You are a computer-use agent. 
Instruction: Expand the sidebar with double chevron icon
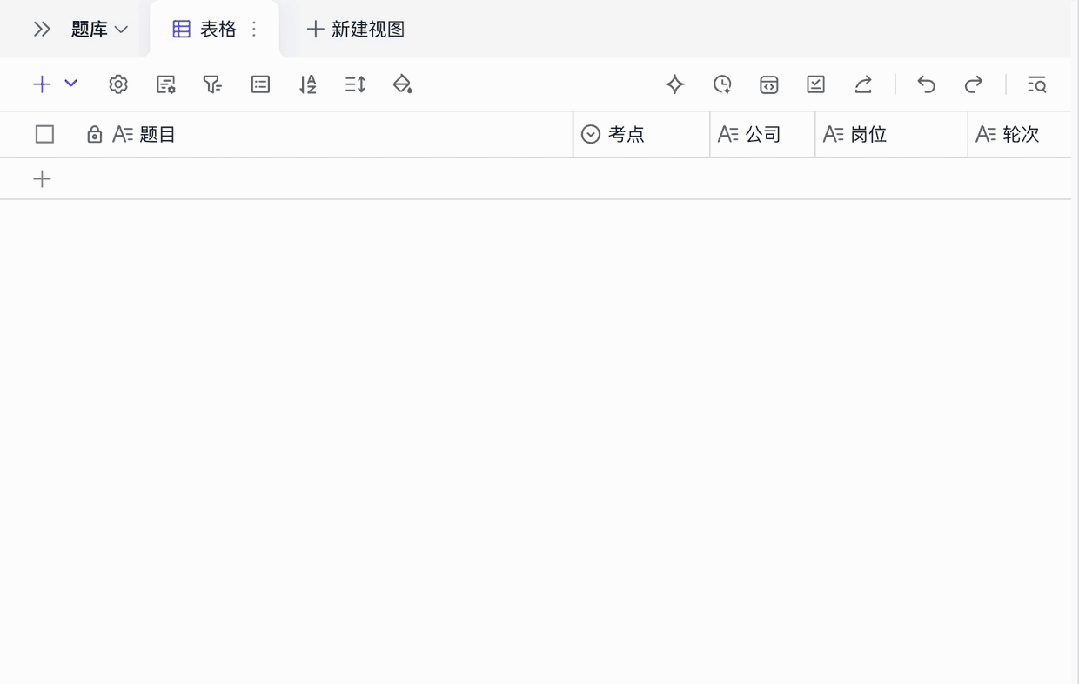coord(42,29)
